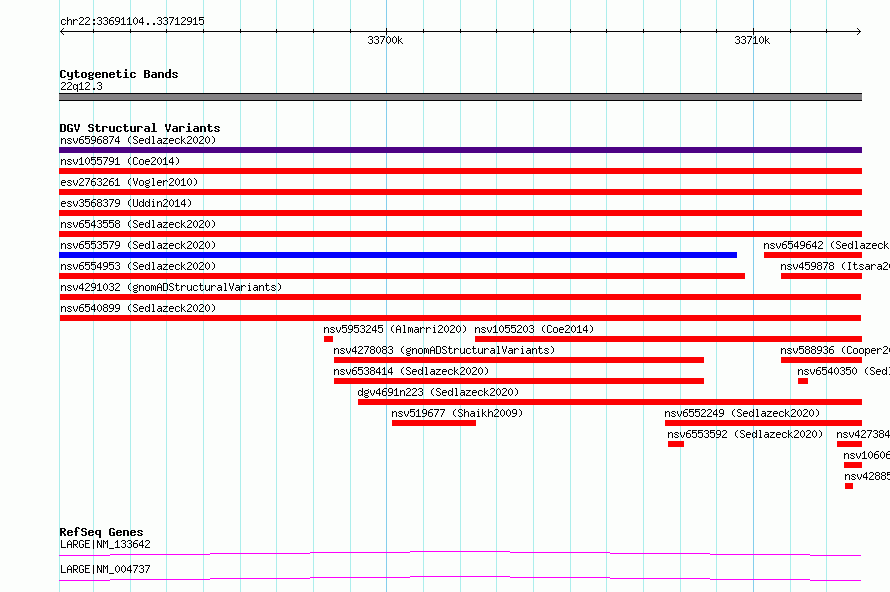The height and width of the screenshot is (592, 890).
Task: Open the LARGE|NM_004737 gene label
Action: click(x=105, y=569)
